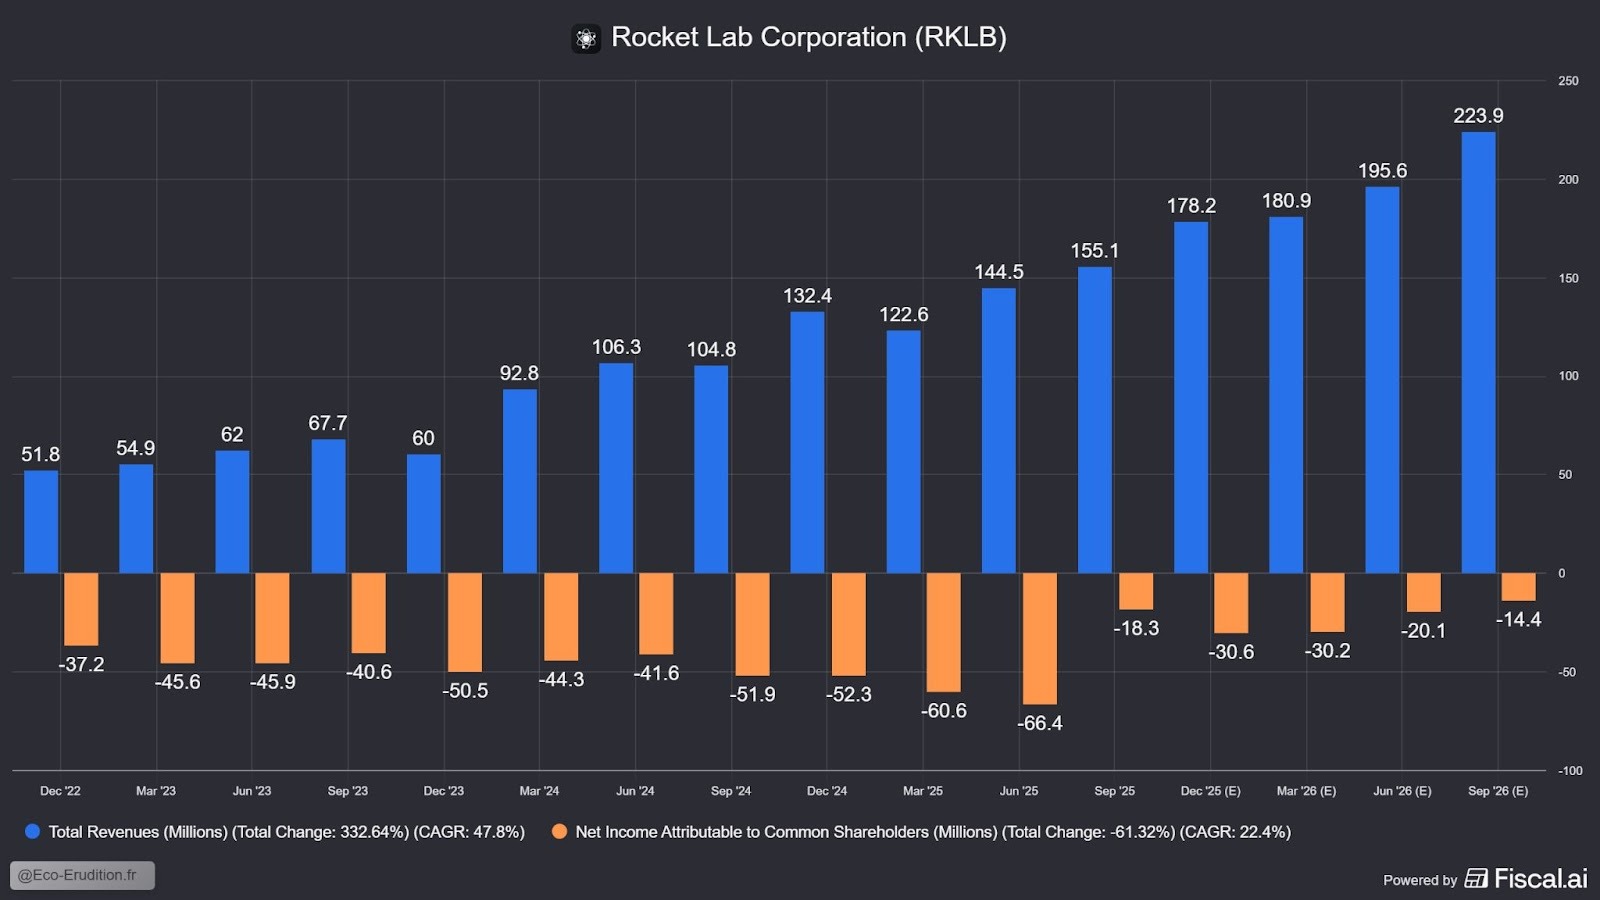Select the '-30.2' net income value label
1600x900 pixels.
(x=1327, y=651)
